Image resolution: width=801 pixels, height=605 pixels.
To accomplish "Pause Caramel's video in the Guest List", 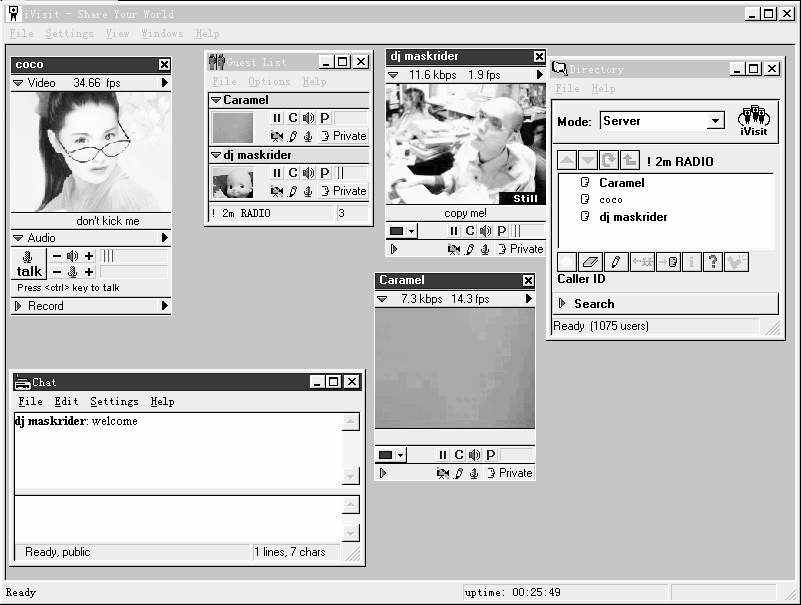I will (277, 118).
